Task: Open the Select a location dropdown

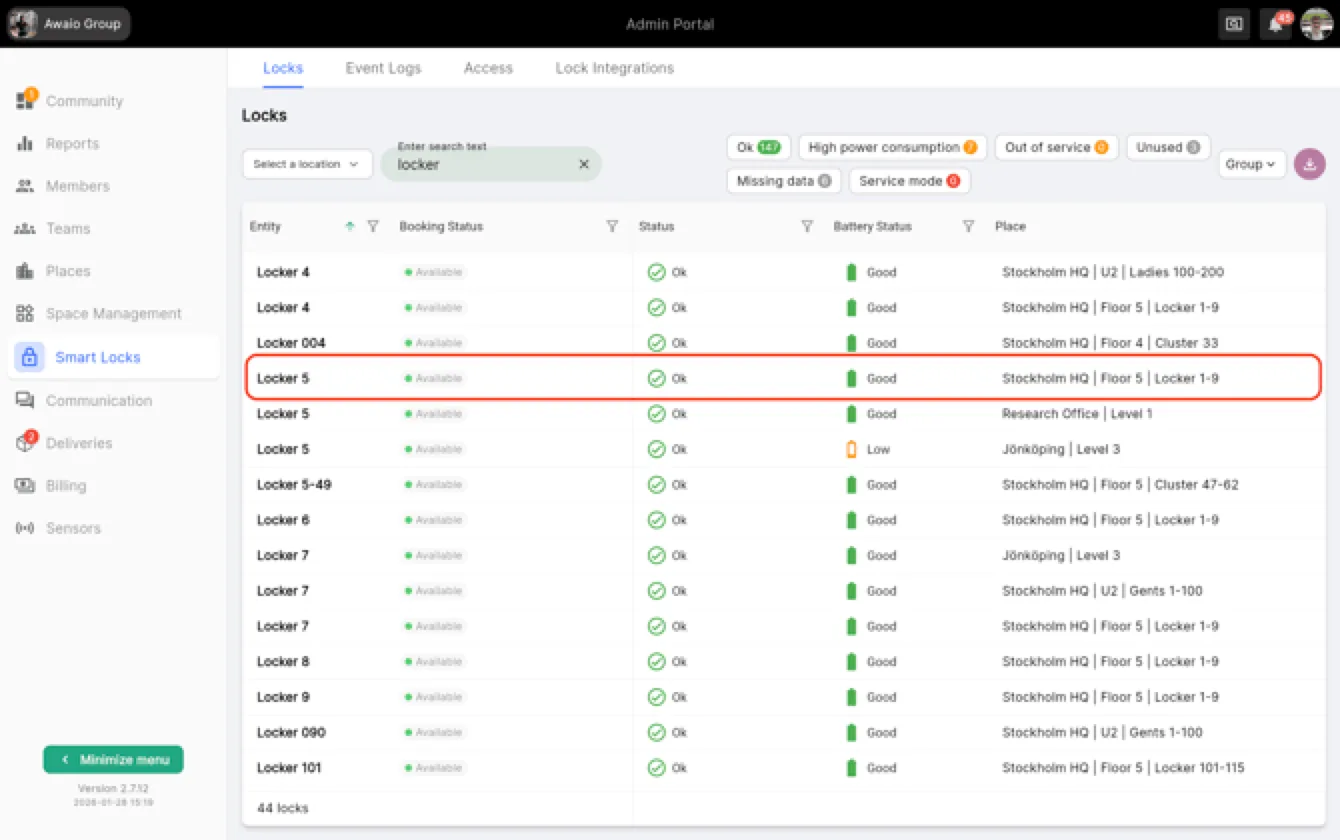Action: click(307, 164)
